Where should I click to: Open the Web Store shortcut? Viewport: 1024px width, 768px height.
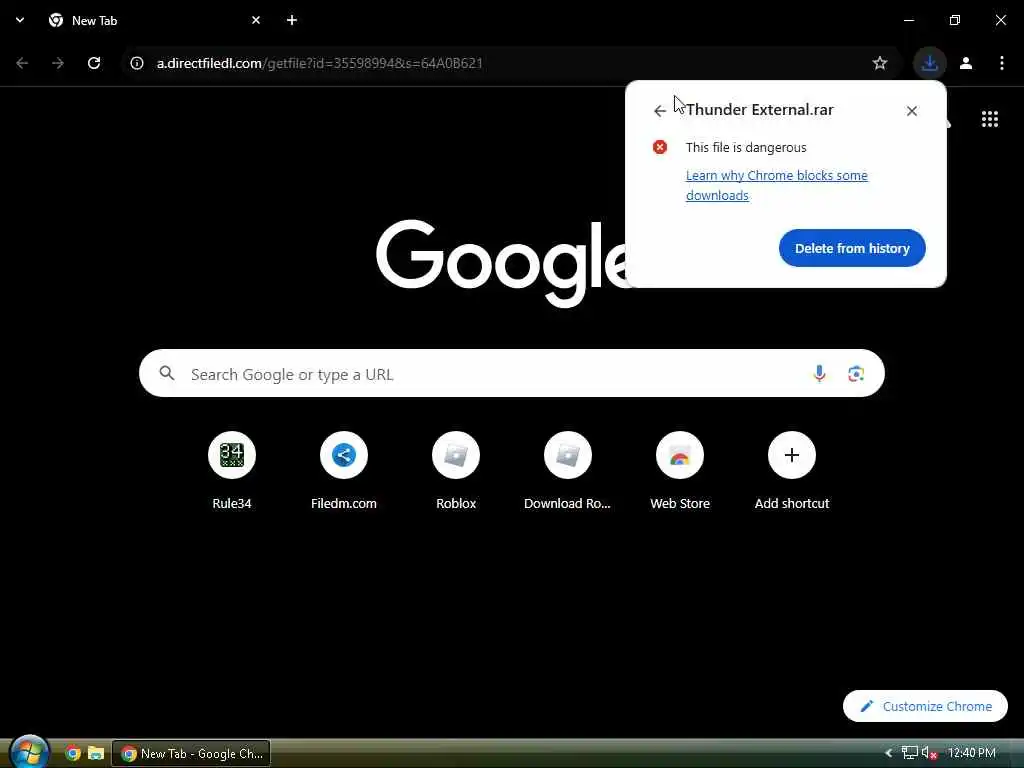(x=680, y=471)
